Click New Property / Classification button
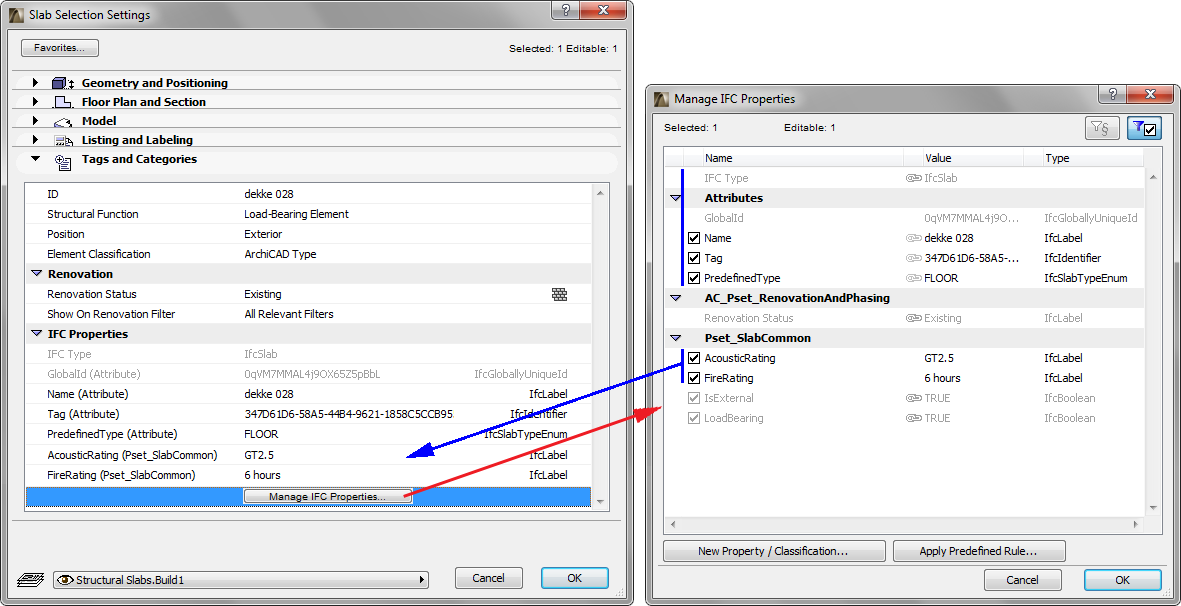This screenshot has height=606, width=1181. 774,551
